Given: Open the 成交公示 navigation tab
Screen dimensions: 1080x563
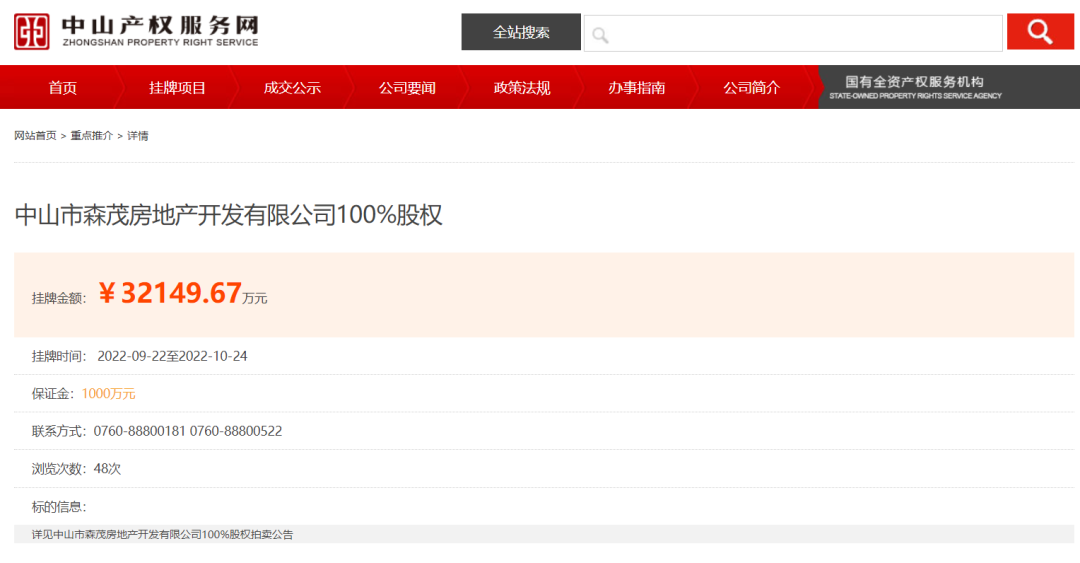Looking at the screenshot, I should click(x=292, y=88).
